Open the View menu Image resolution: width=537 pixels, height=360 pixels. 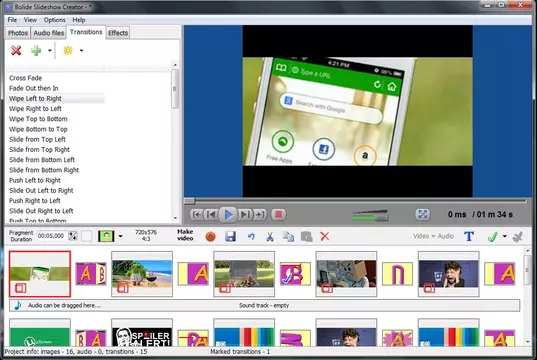(x=30, y=20)
